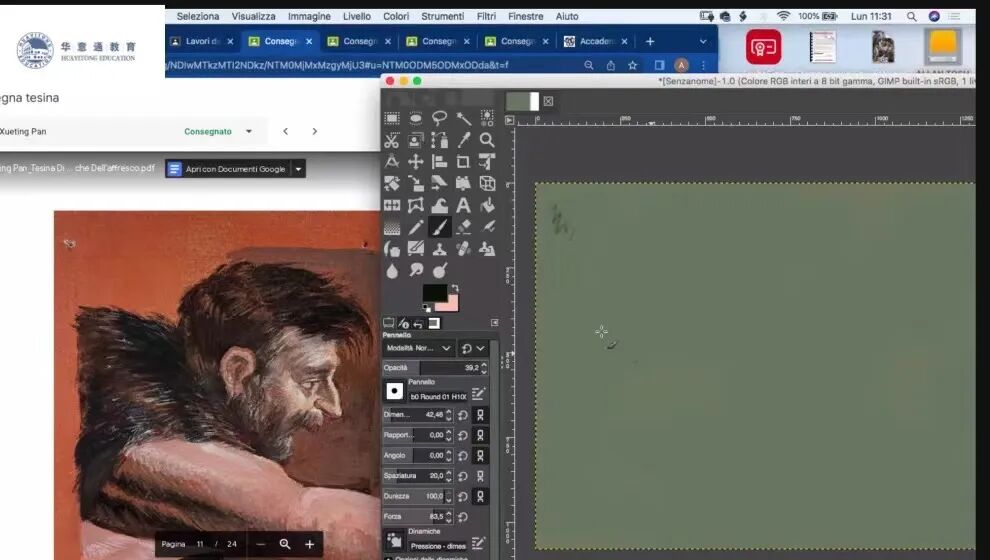Toggle the brush link for Dimen. size
Image resolution: width=990 pixels, height=560 pixels.
point(480,415)
